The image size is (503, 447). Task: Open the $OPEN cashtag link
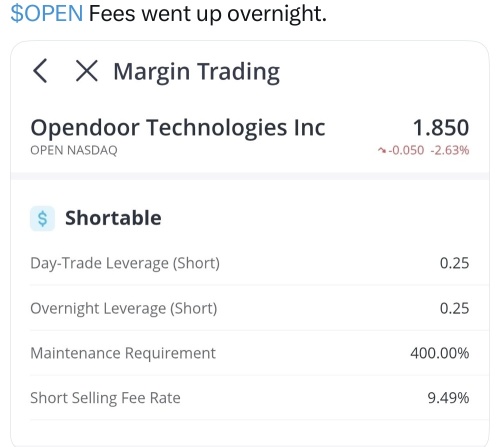47,14
